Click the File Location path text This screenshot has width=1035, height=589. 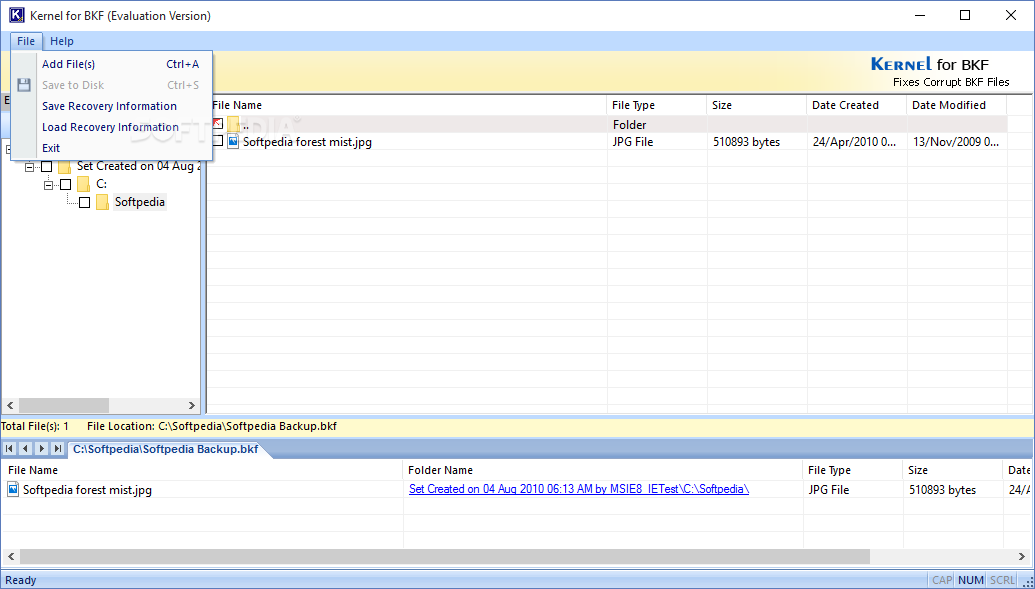pyautogui.click(x=212, y=427)
